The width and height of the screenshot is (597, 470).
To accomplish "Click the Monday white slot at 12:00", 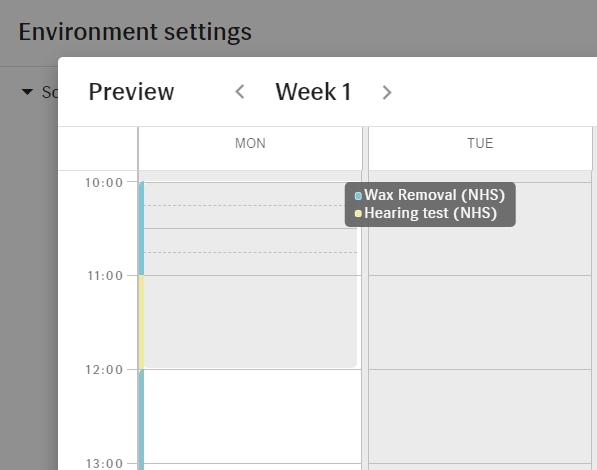I will tap(253, 416).
